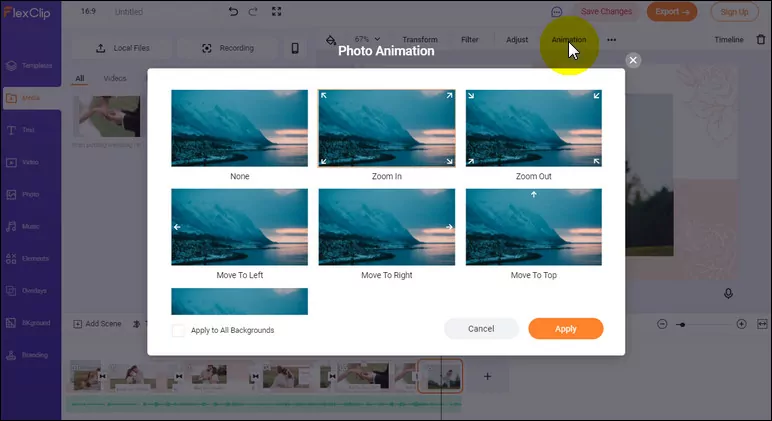This screenshot has width=772, height=421.
Task: Open Local Files upload
Action: pyautogui.click(x=122, y=48)
